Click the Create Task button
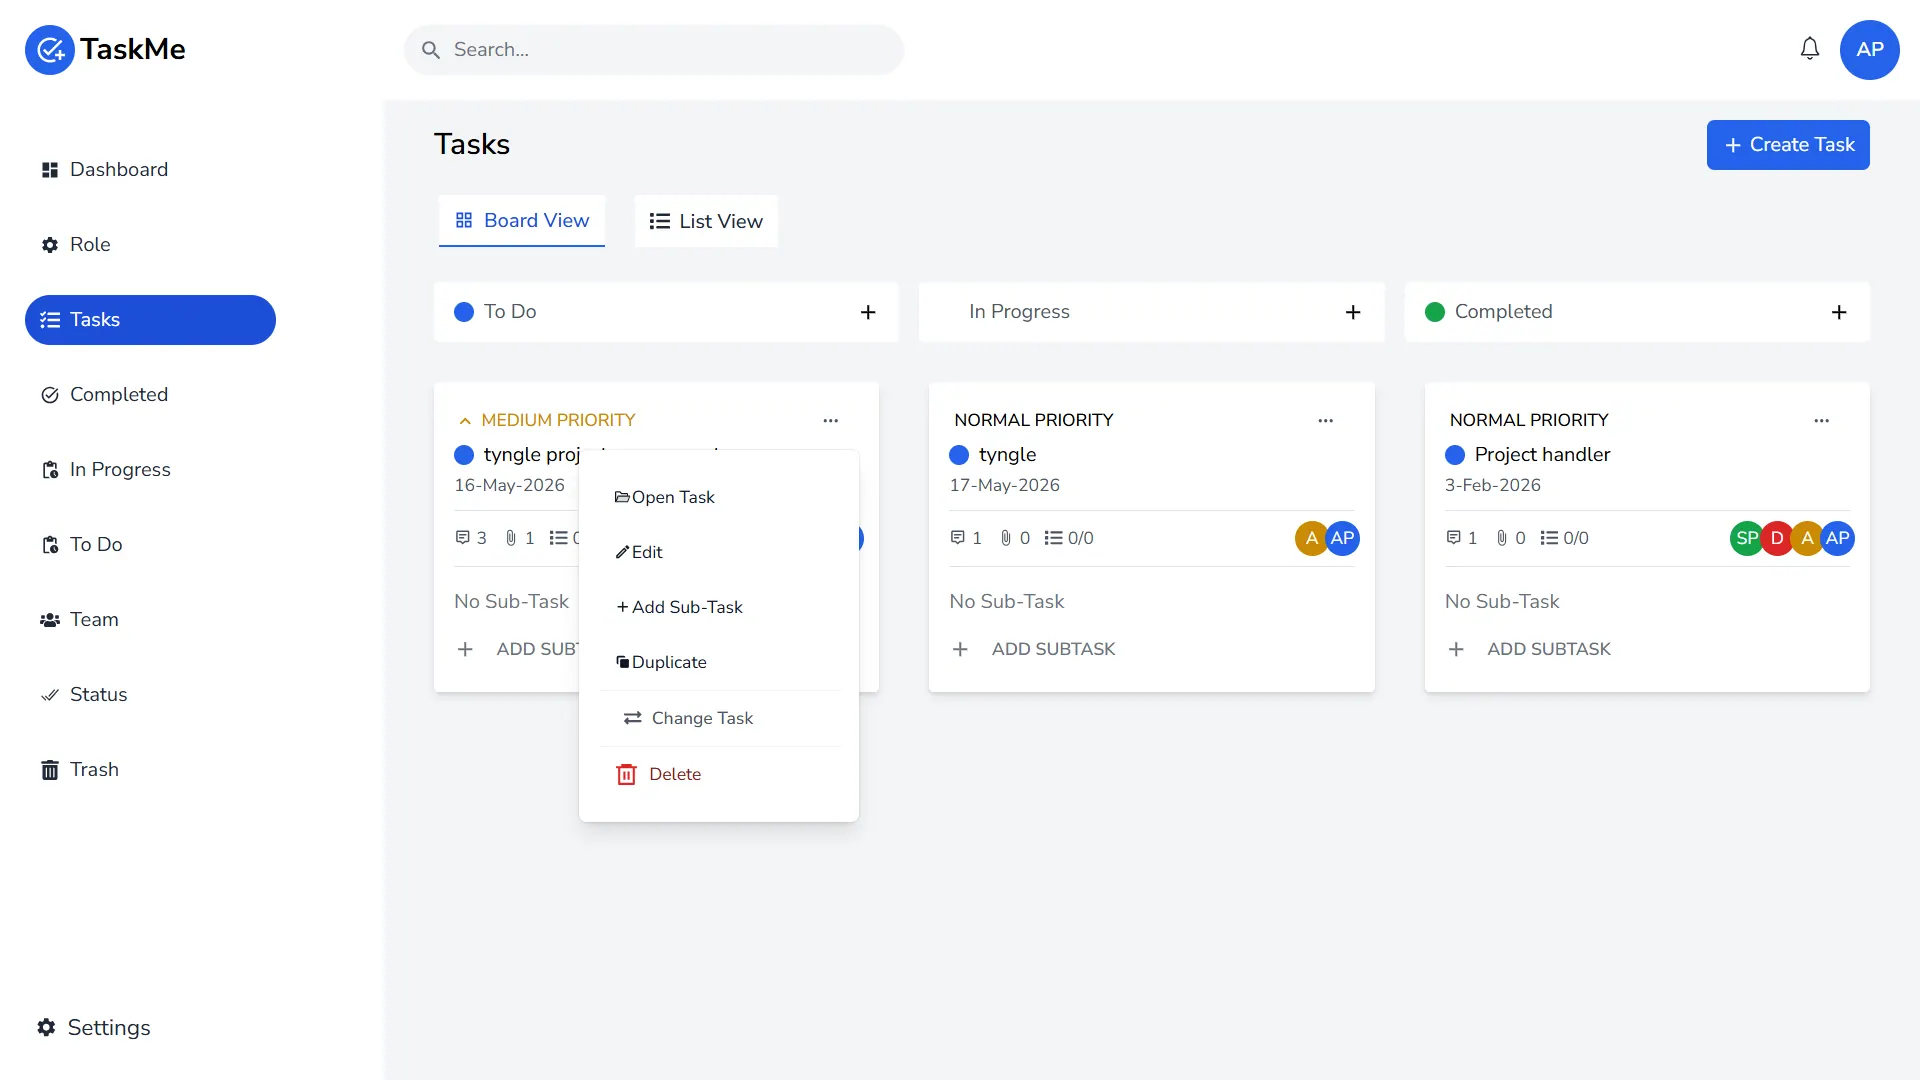 coord(1788,145)
